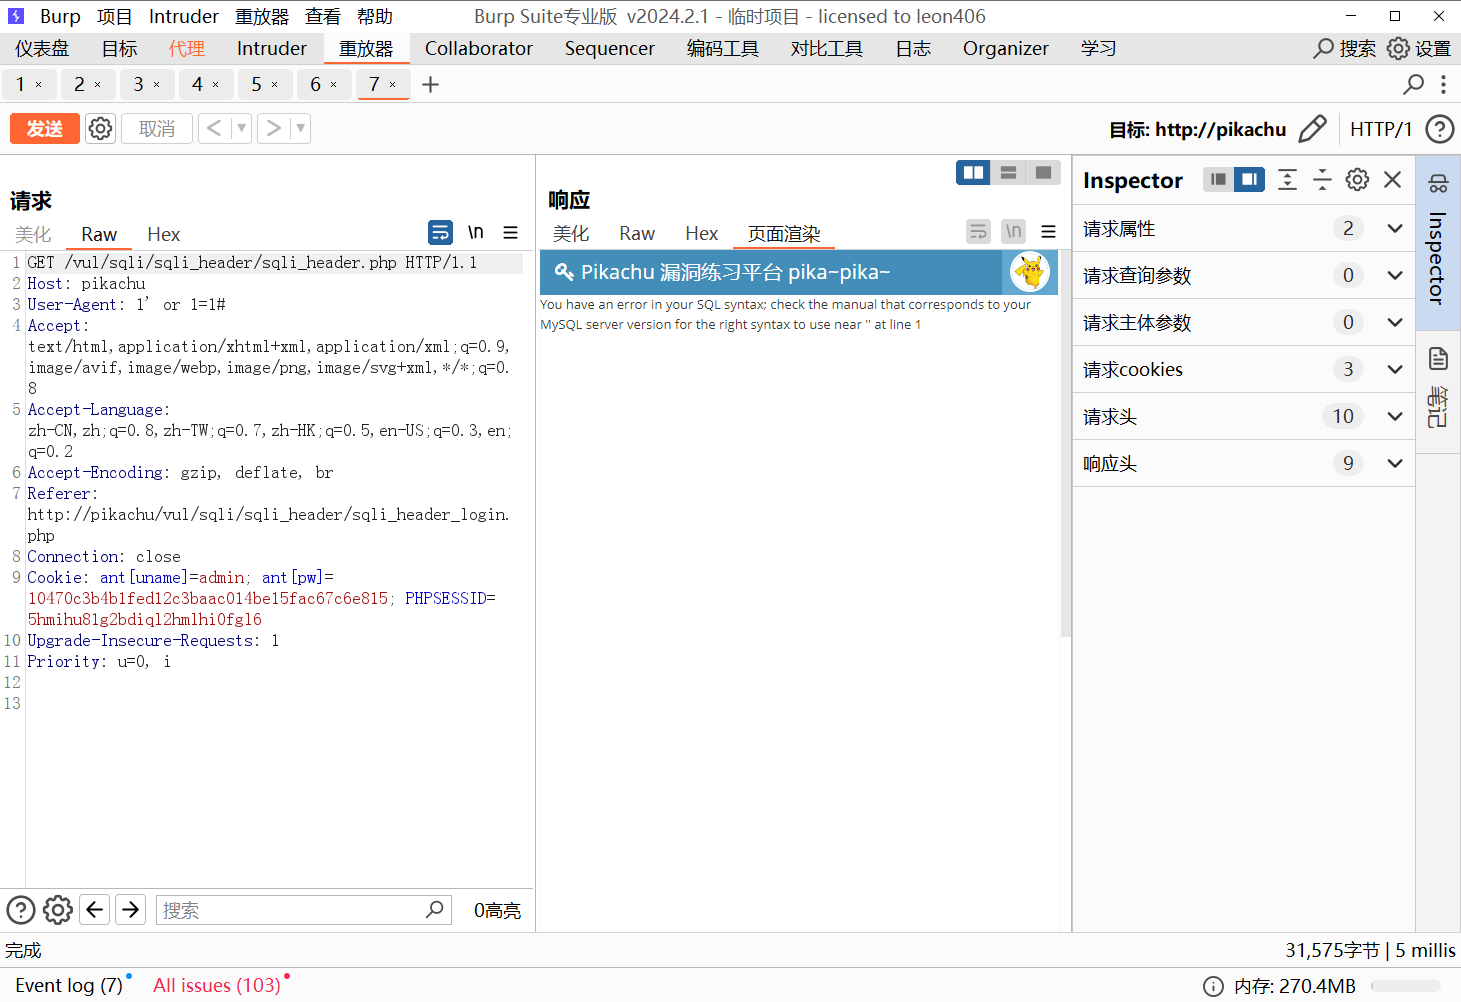Screen dimensions: 1461x1002
Task: Open the 编码工具 Decoder tab
Action: pyautogui.click(x=723, y=49)
